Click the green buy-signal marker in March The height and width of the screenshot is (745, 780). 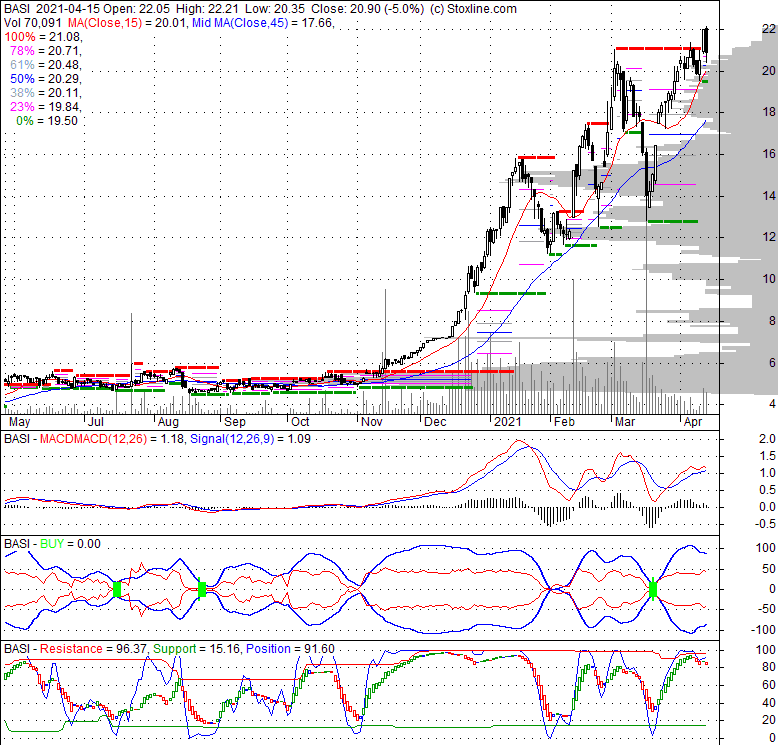[653, 589]
